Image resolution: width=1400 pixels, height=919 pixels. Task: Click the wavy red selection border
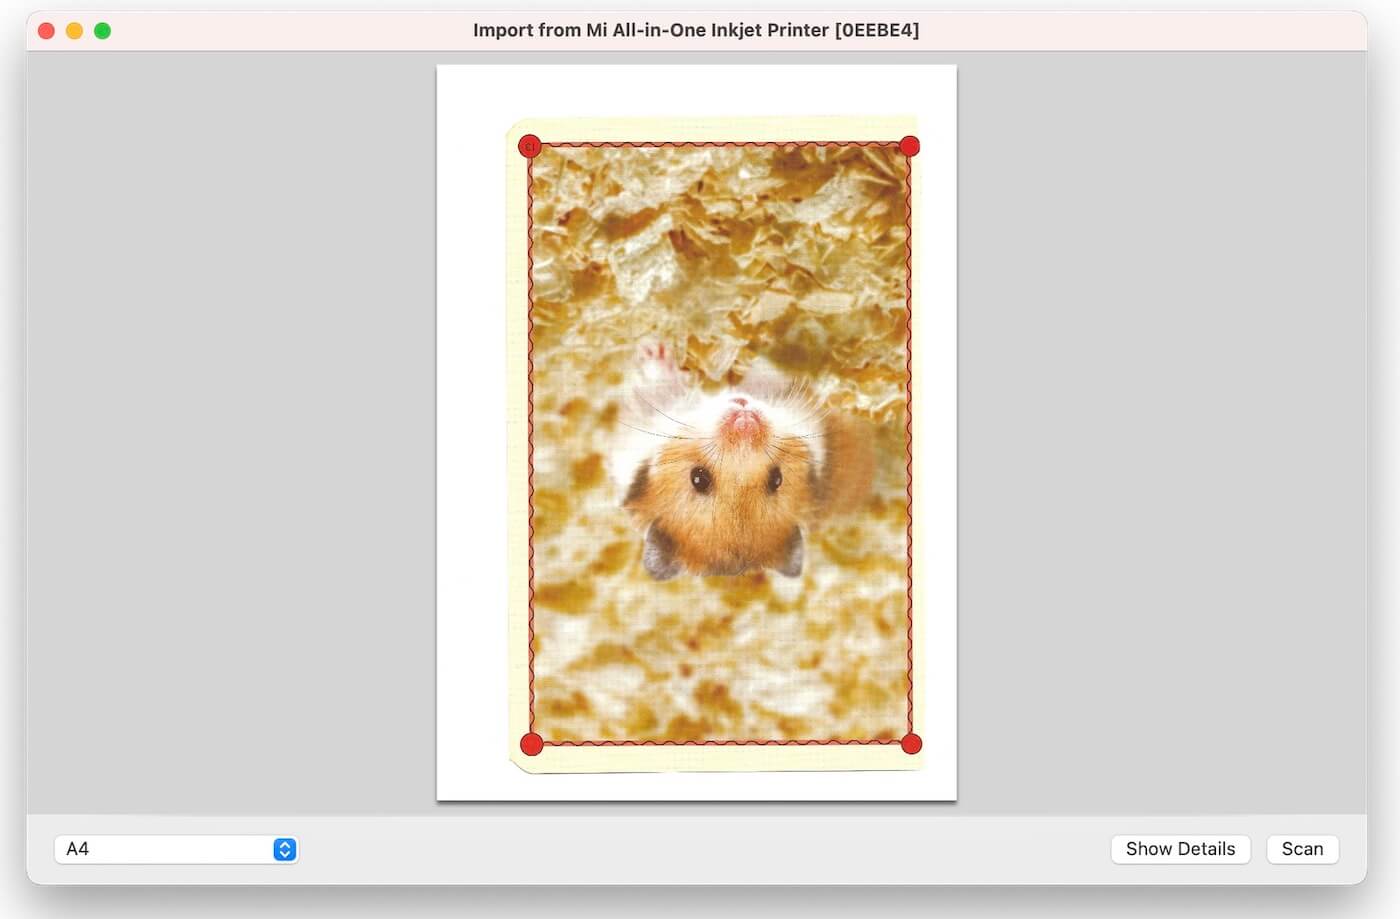[719, 146]
